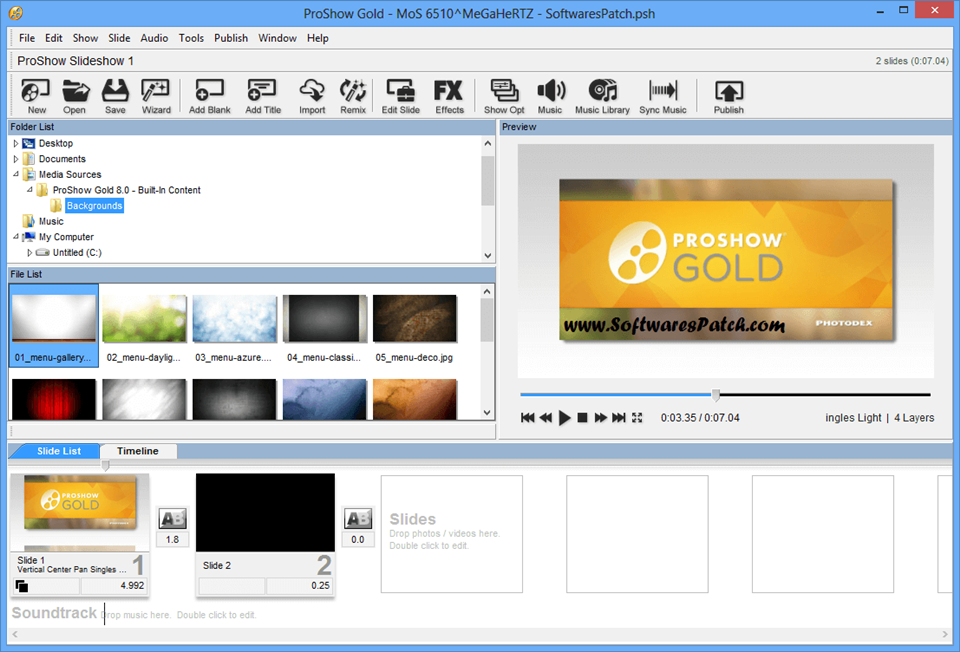Viewport: 960px width, 652px height.
Task: Add a Title slide from the toolbar
Action: click(x=263, y=96)
